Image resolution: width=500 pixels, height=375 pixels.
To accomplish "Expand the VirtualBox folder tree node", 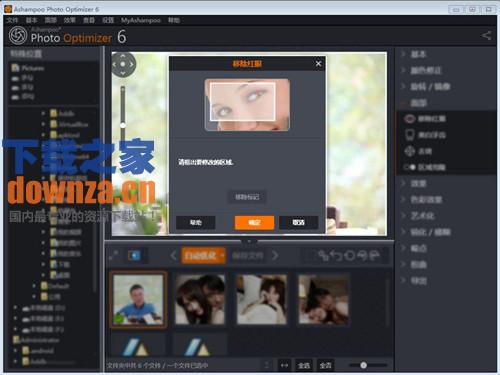I will point(43,124).
